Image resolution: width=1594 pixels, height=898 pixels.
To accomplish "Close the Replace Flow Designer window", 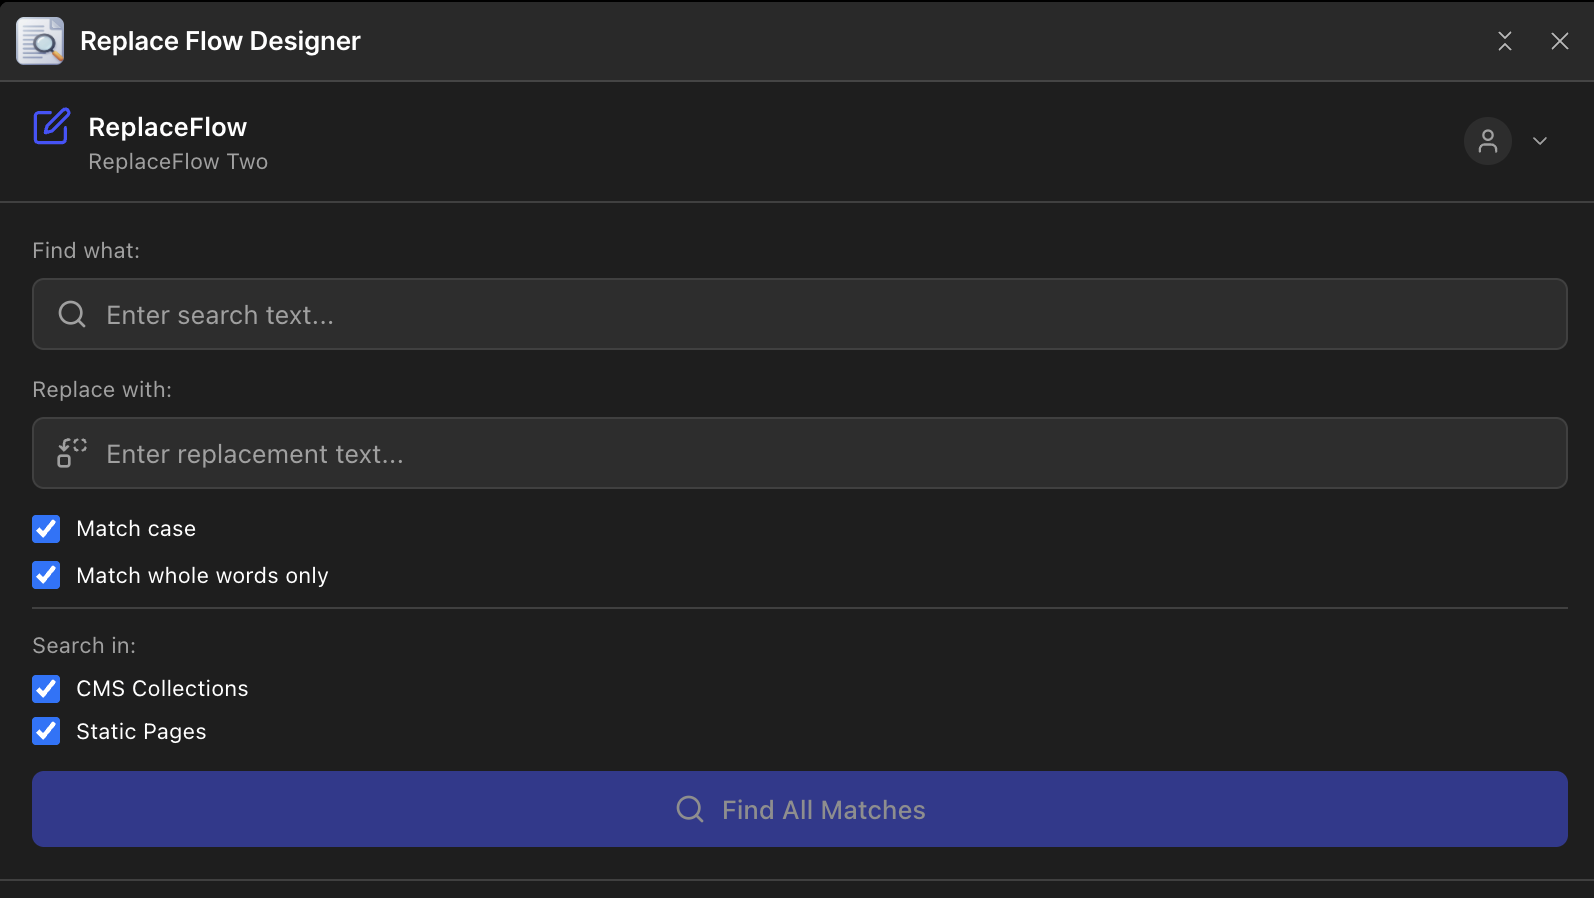I will 1560,41.
